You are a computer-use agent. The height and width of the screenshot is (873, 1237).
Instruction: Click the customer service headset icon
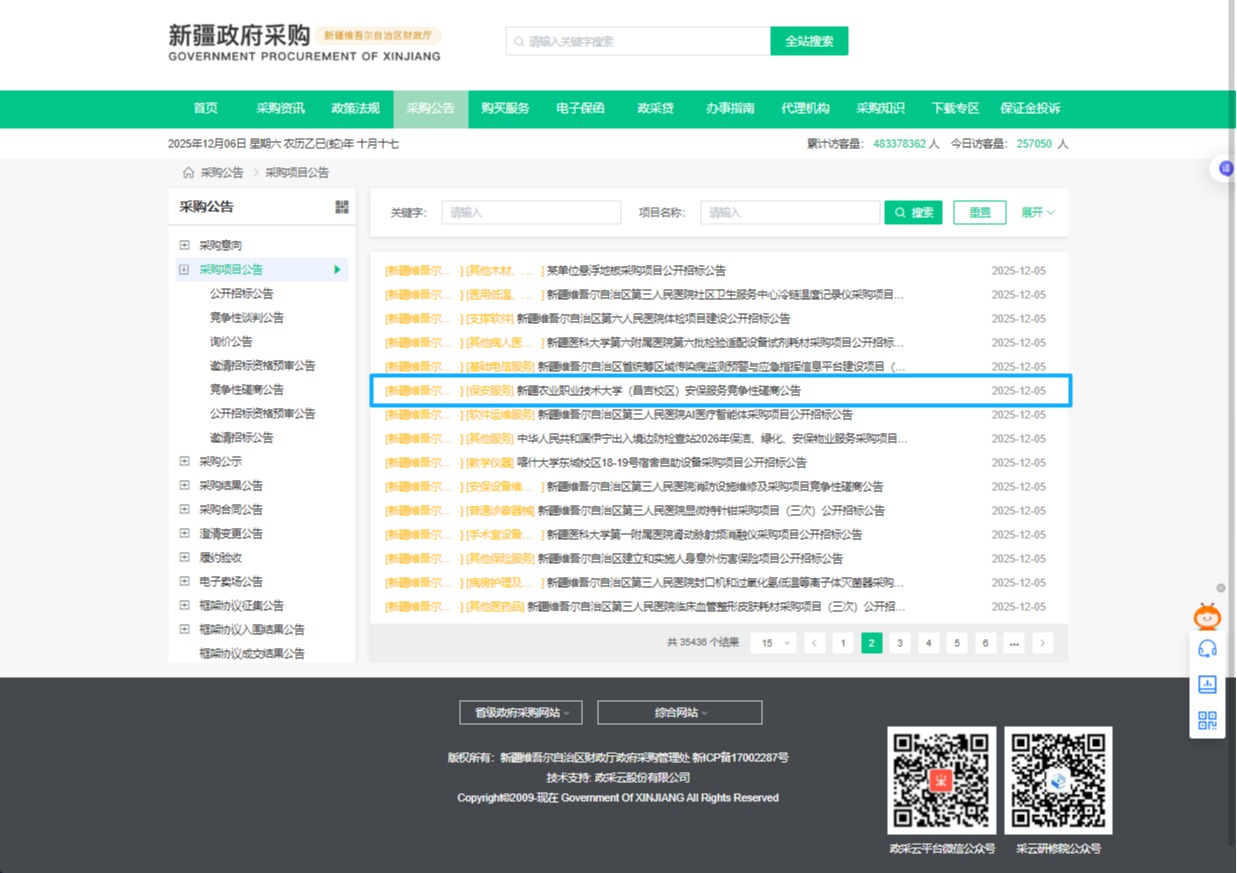coord(1207,649)
